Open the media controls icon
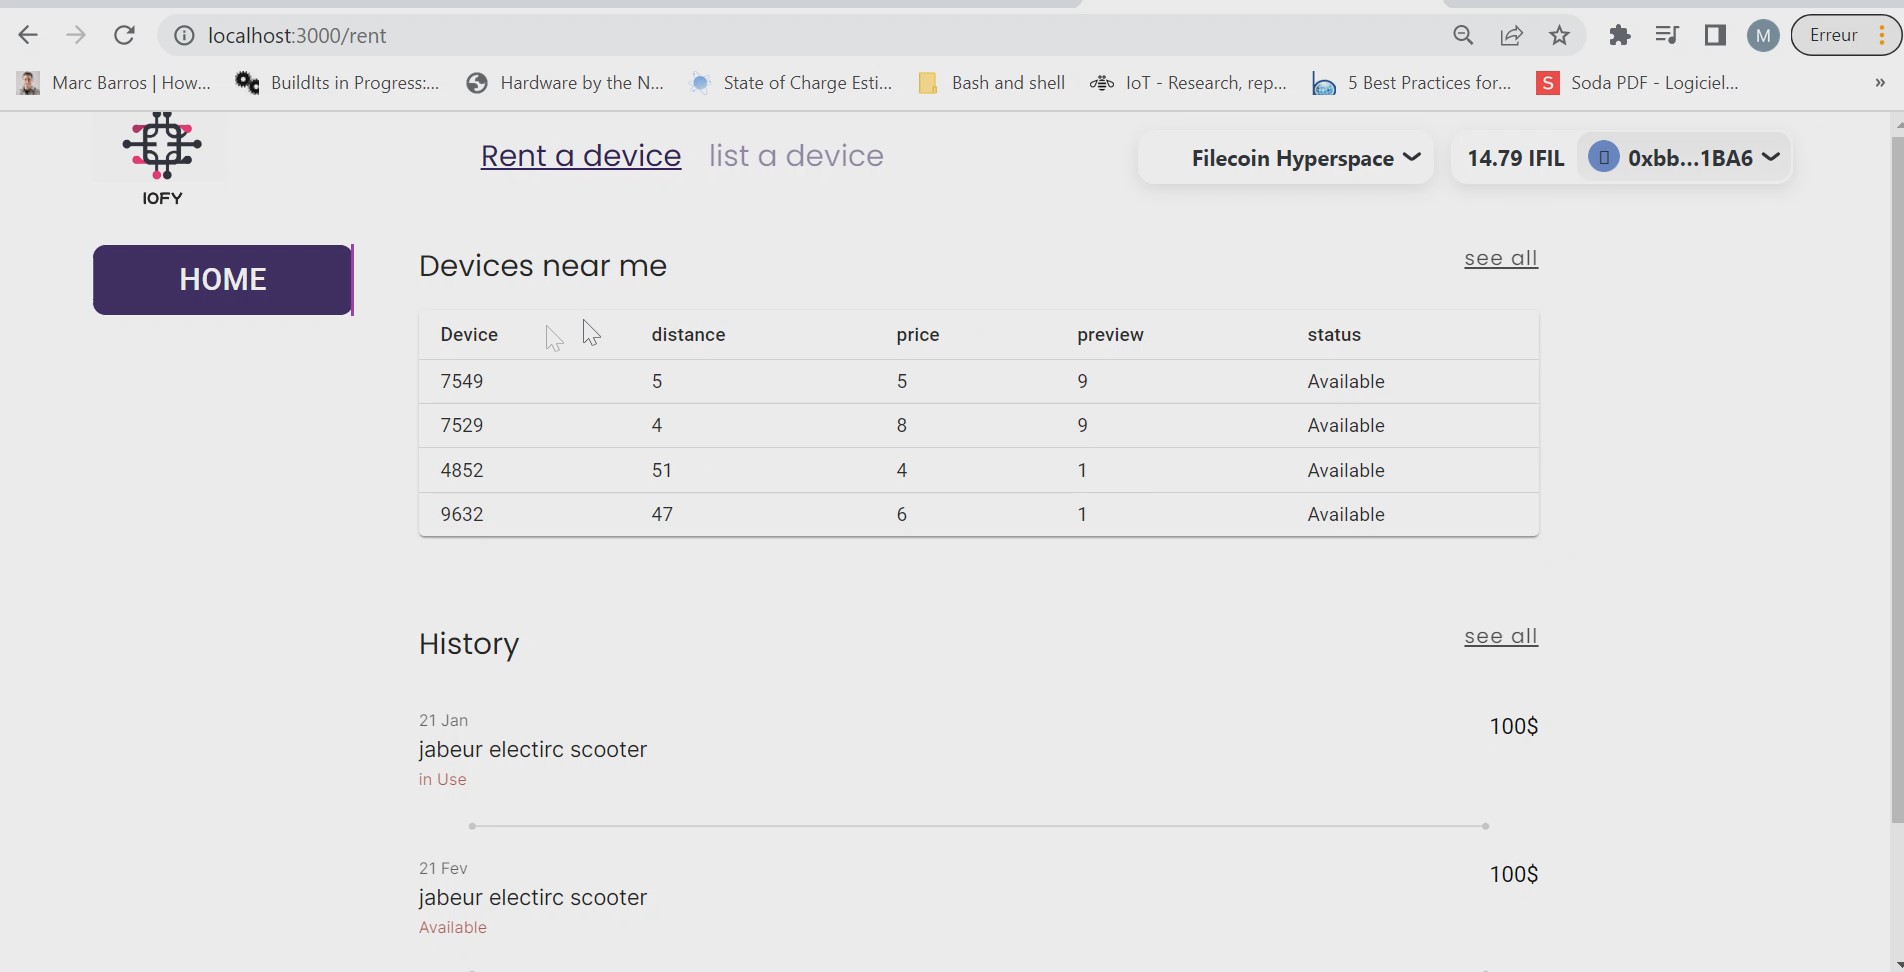Screen dimensions: 1904x972 (1666, 36)
